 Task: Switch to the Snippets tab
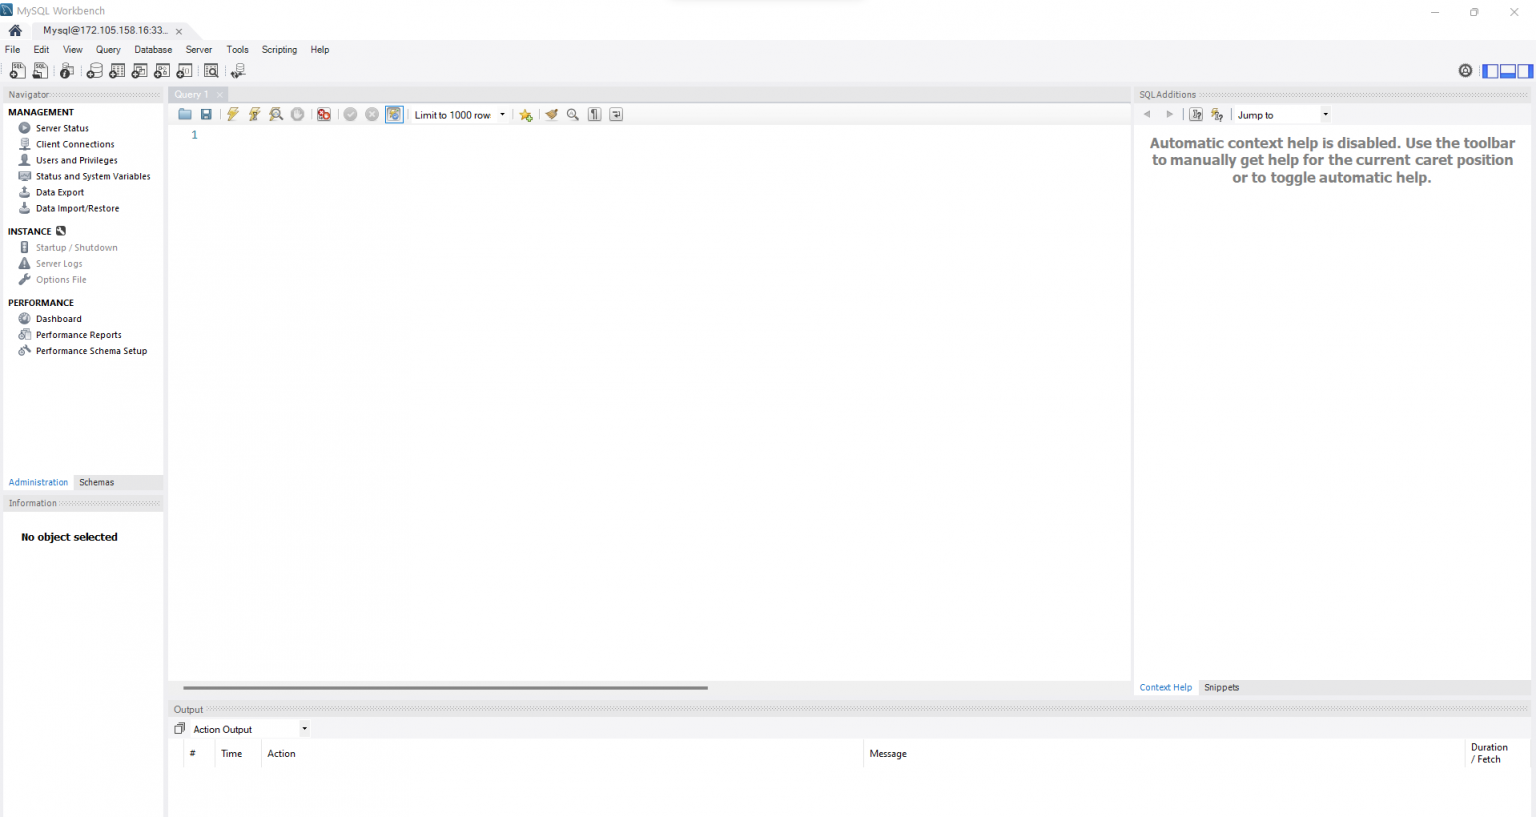tap(1221, 687)
